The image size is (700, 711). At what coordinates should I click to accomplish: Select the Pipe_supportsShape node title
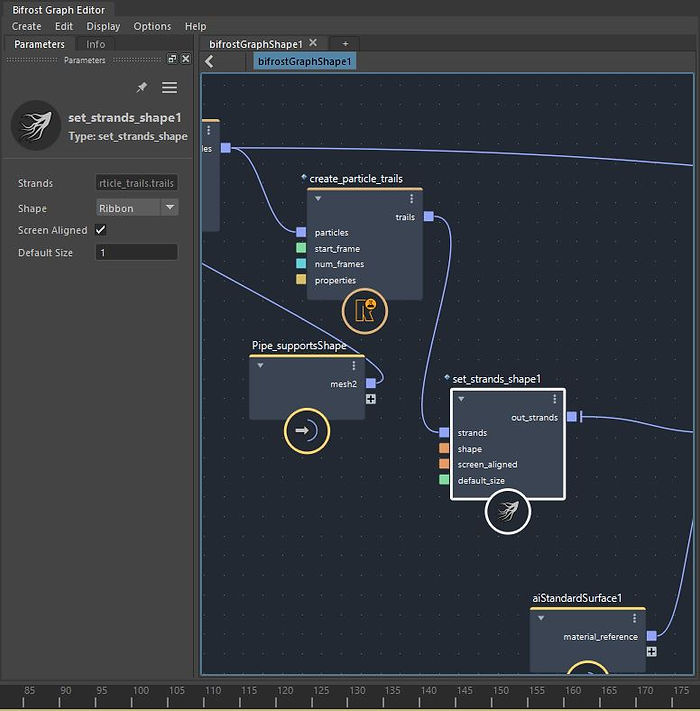pyautogui.click(x=299, y=346)
